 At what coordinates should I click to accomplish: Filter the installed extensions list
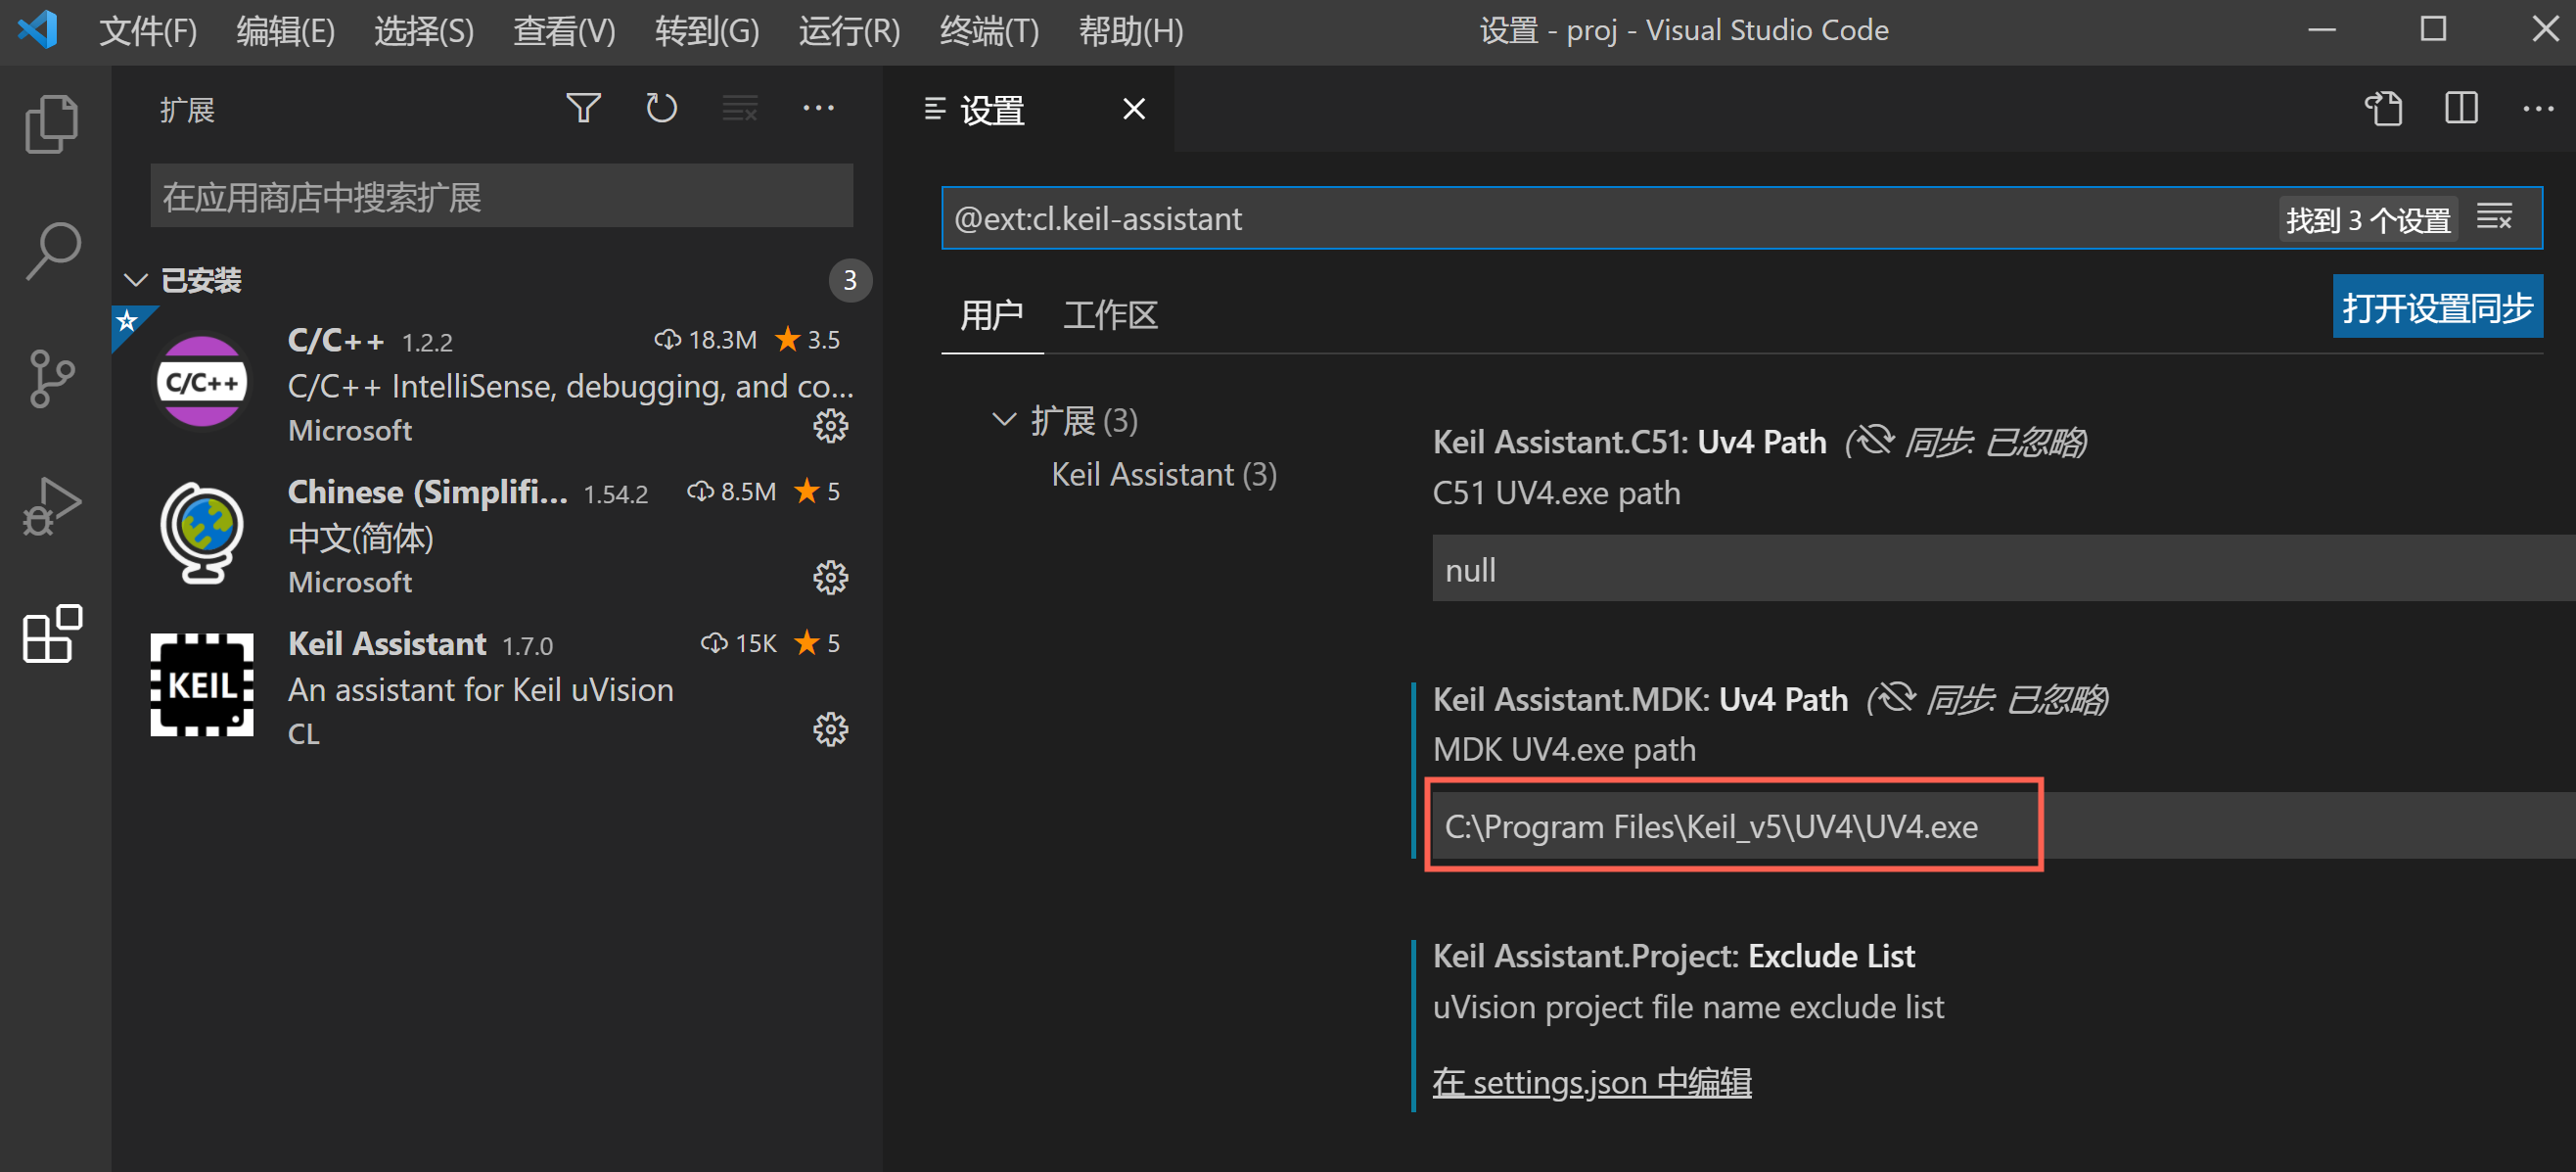coord(583,107)
